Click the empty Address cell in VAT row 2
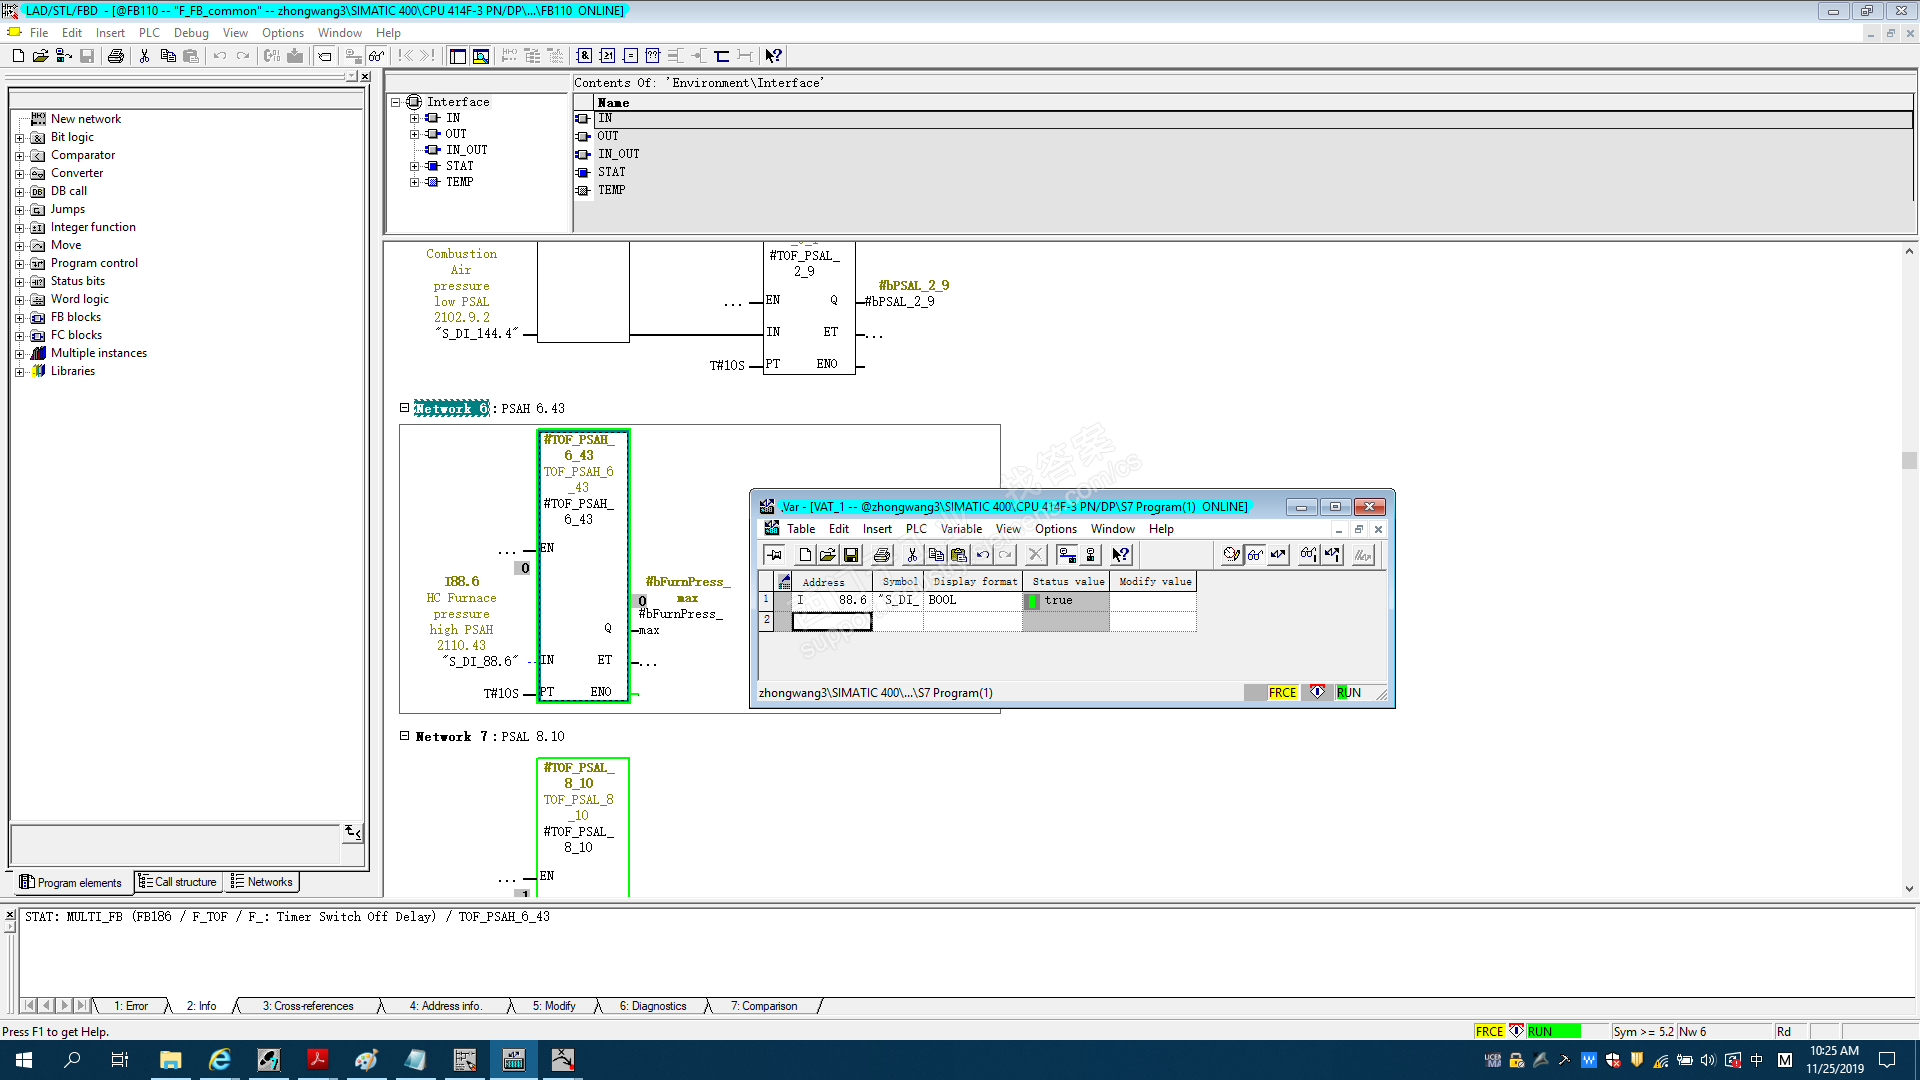The width and height of the screenshot is (1920, 1080). [832, 622]
